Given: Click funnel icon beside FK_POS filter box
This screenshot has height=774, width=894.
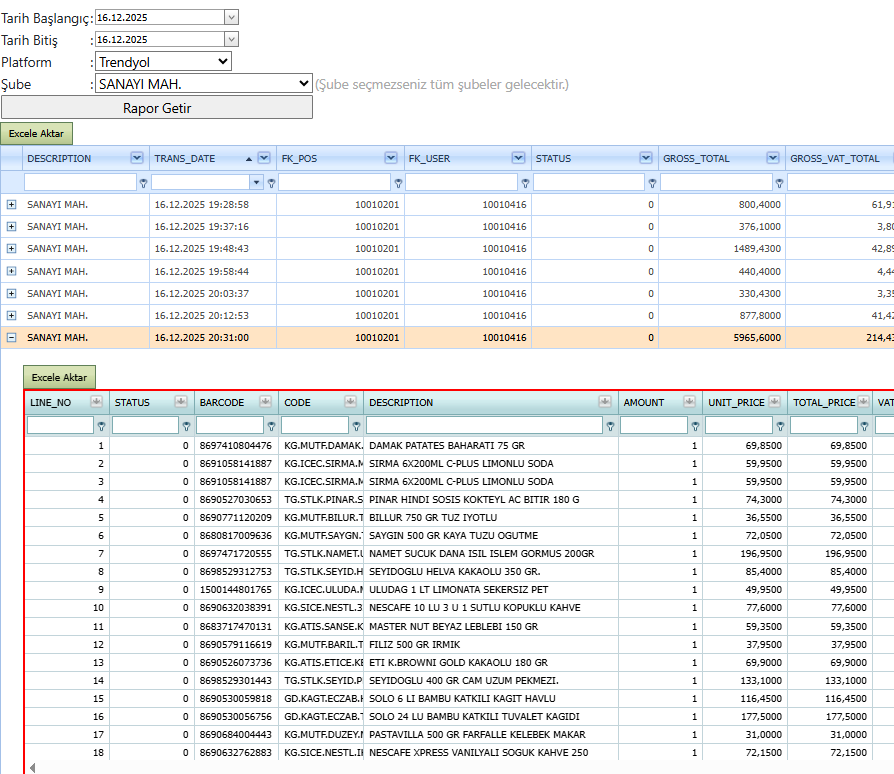Looking at the screenshot, I should 398,183.
